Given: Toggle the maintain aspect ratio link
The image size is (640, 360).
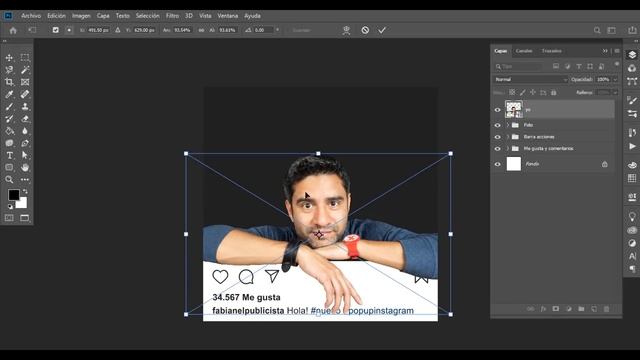Looking at the screenshot, I should click(201, 30).
